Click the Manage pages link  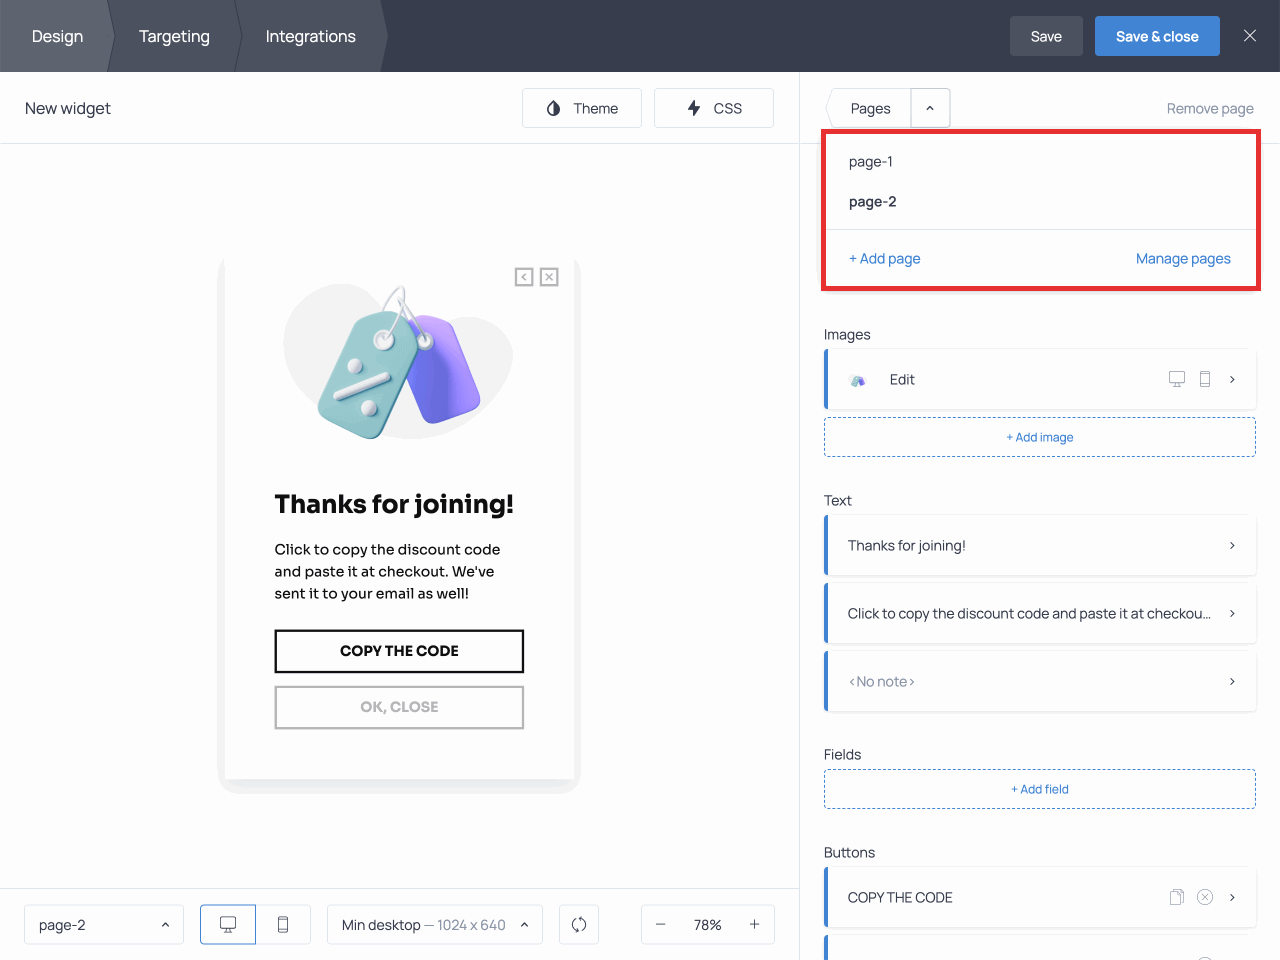[x=1183, y=259]
